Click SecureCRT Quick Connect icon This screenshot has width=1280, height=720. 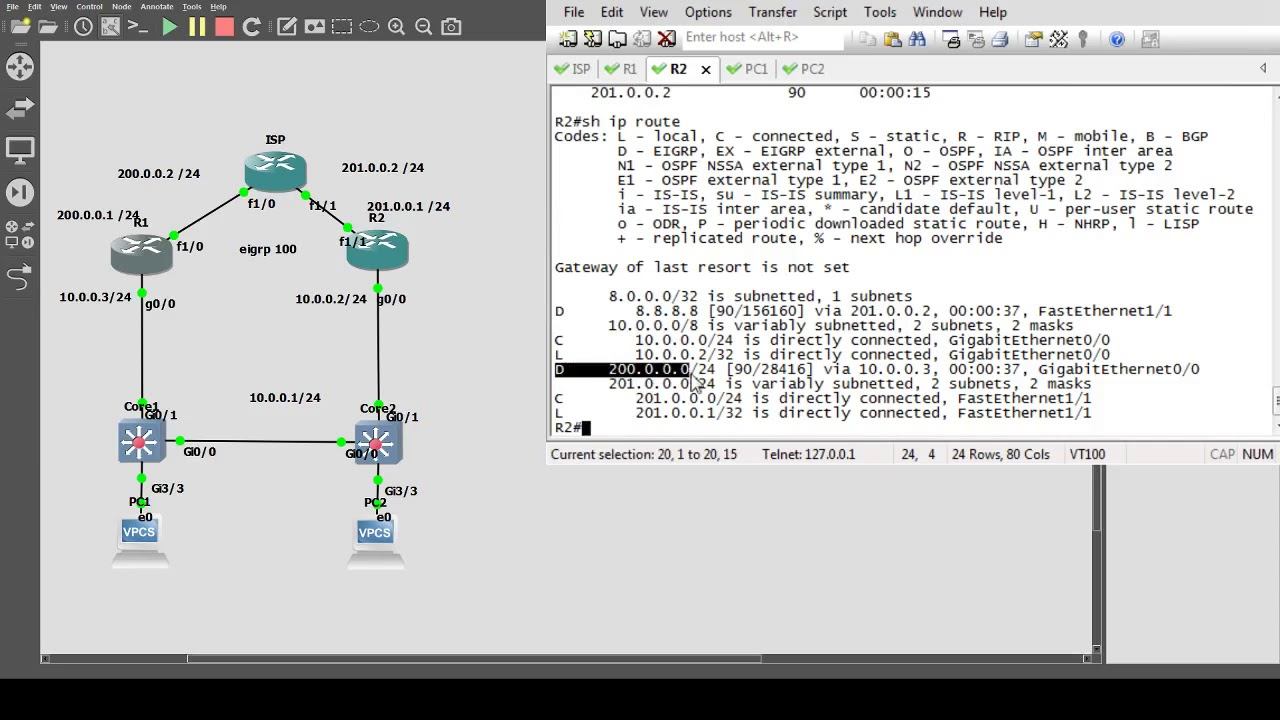pyautogui.click(x=592, y=39)
